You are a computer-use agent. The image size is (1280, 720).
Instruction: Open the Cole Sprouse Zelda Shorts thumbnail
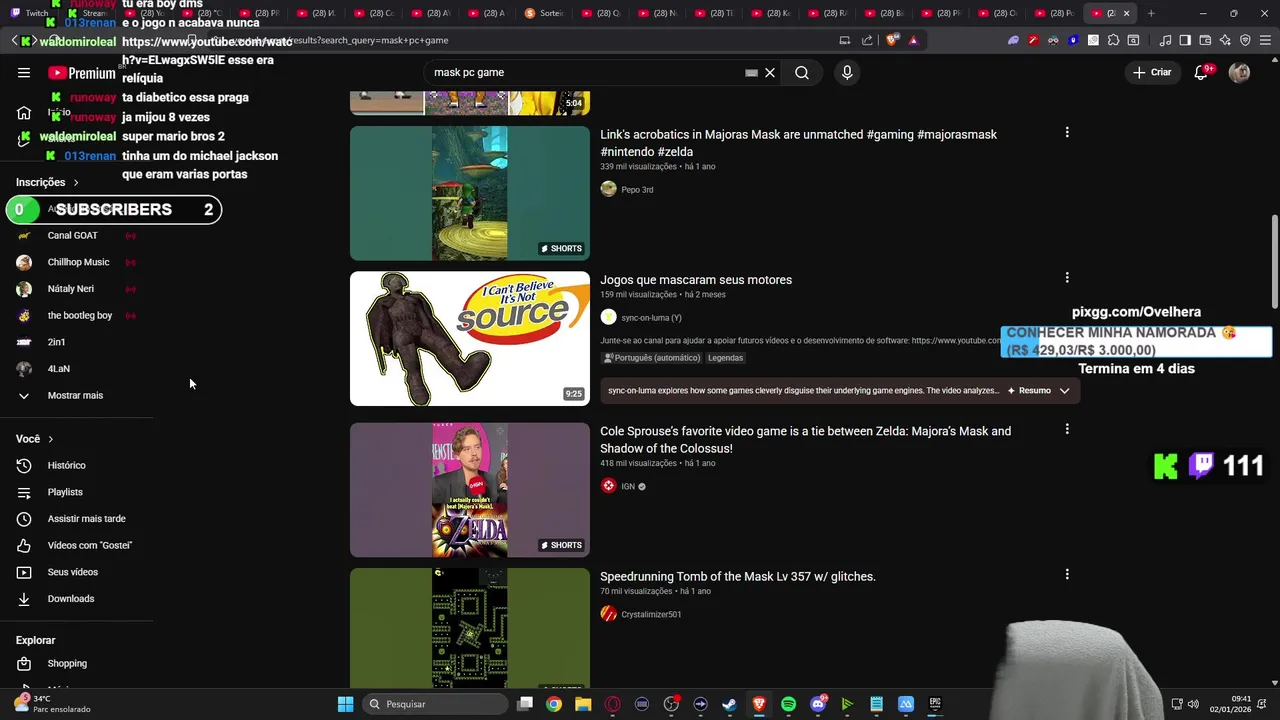[470, 490]
